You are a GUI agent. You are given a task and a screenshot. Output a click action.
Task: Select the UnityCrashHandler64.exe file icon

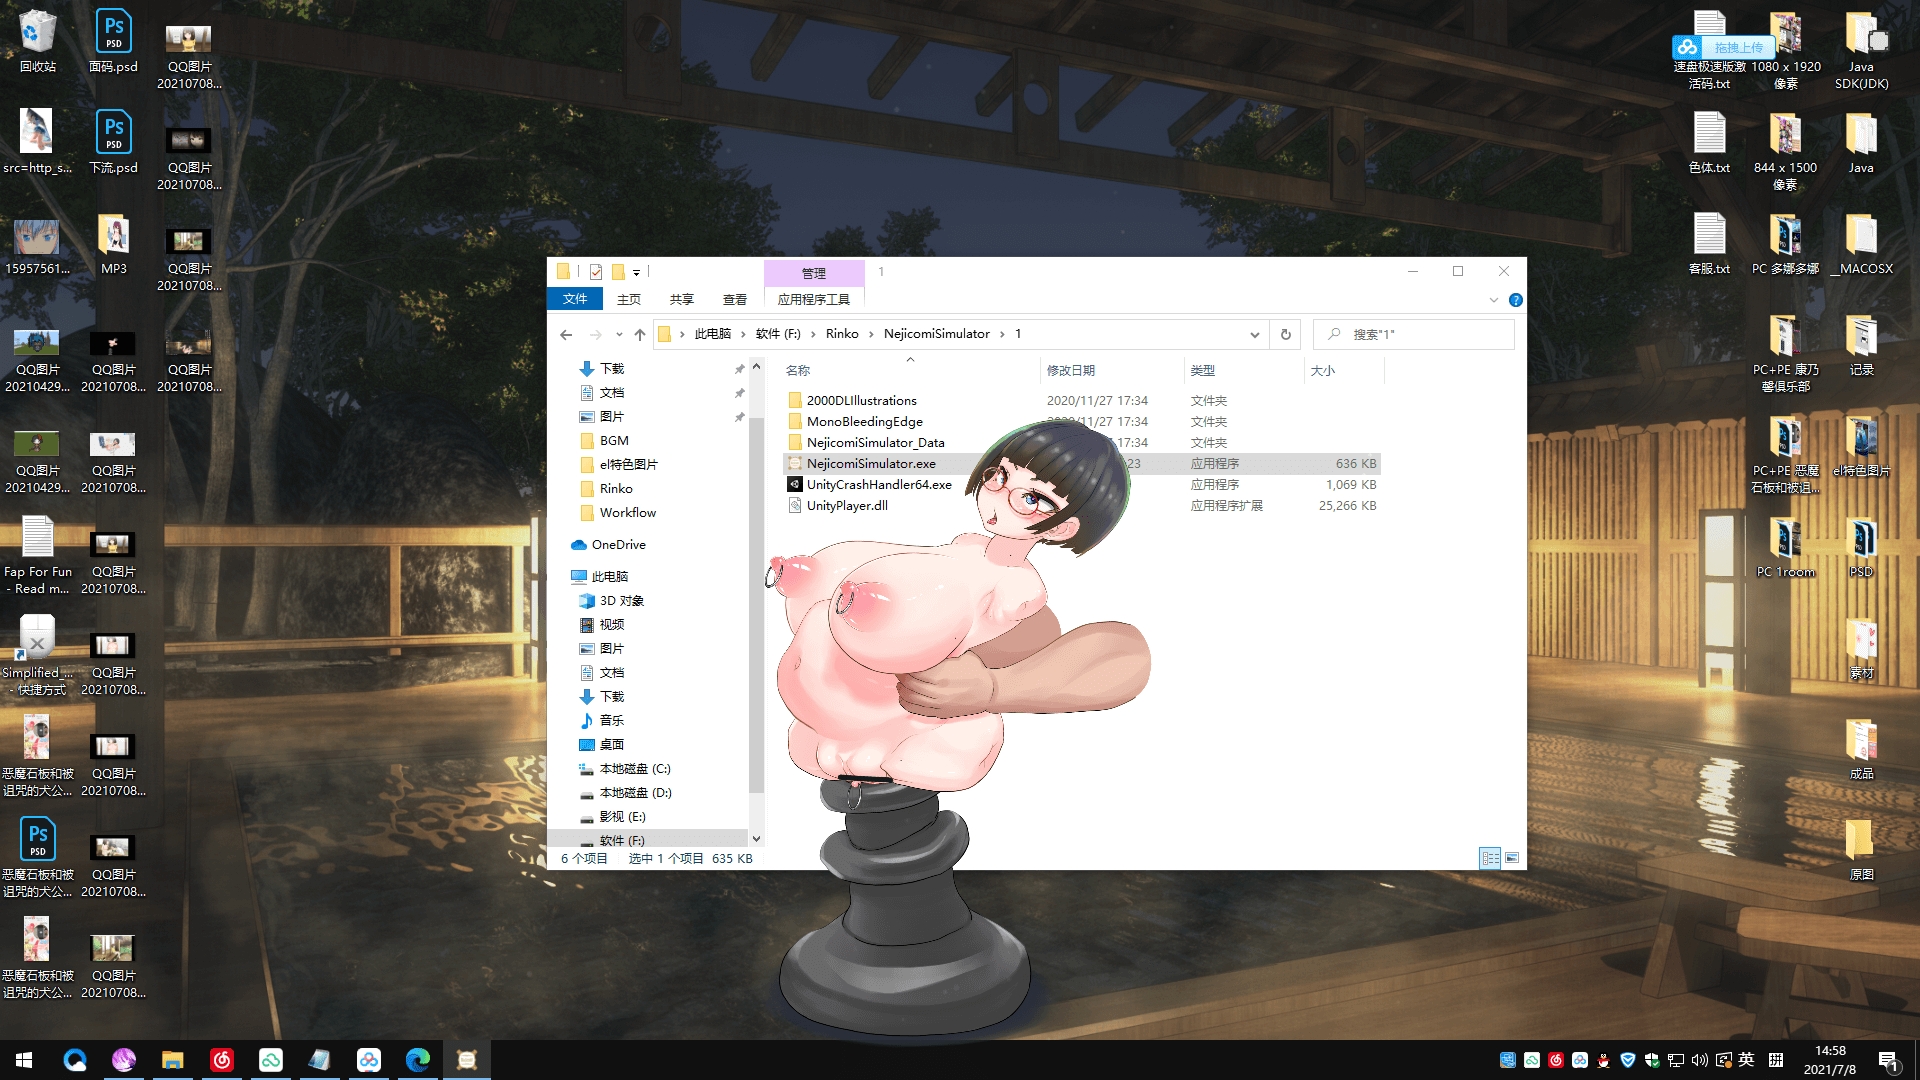(x=795, y=484)
